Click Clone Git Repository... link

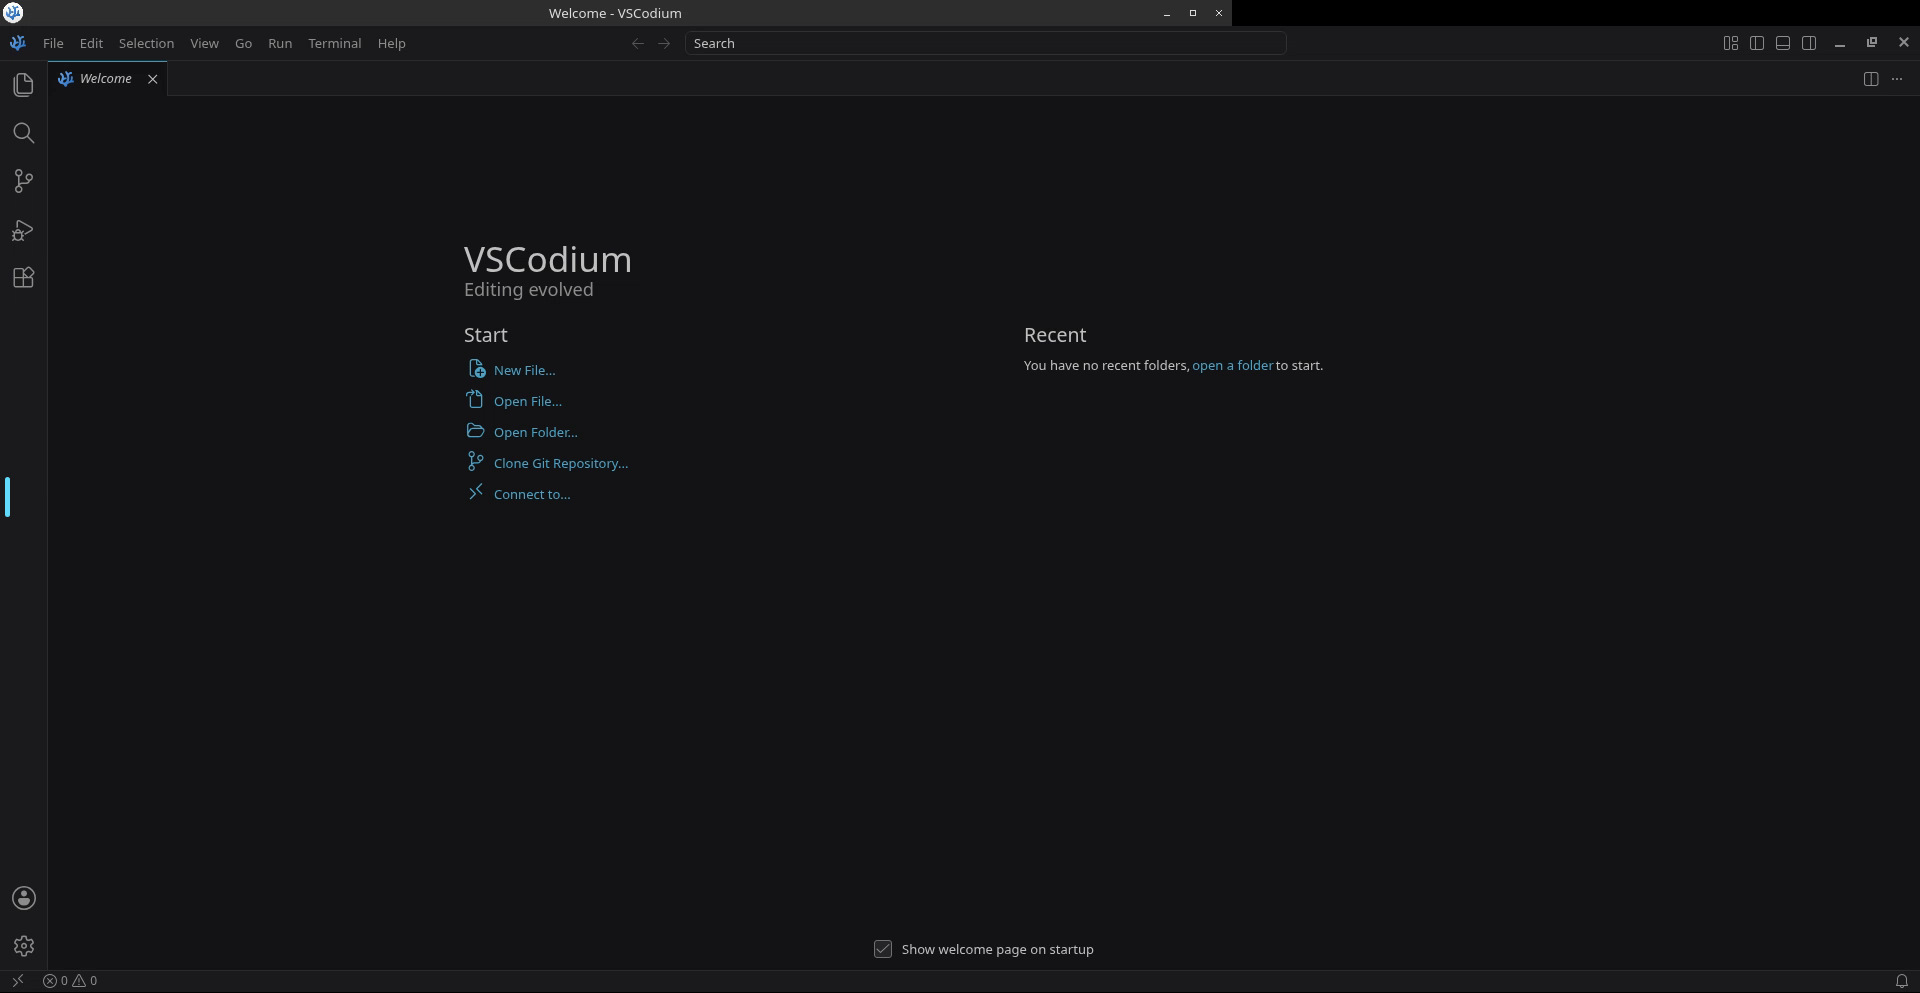(x=561, y=464)
